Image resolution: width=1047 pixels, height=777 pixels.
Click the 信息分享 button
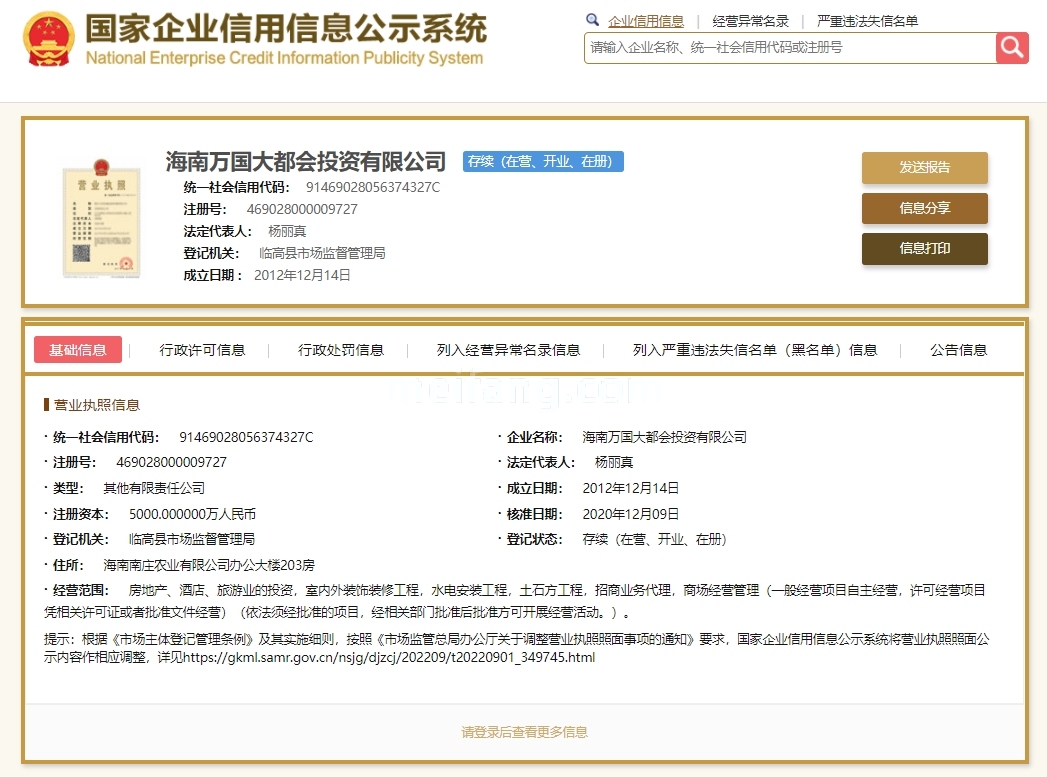tap(924, 208)
